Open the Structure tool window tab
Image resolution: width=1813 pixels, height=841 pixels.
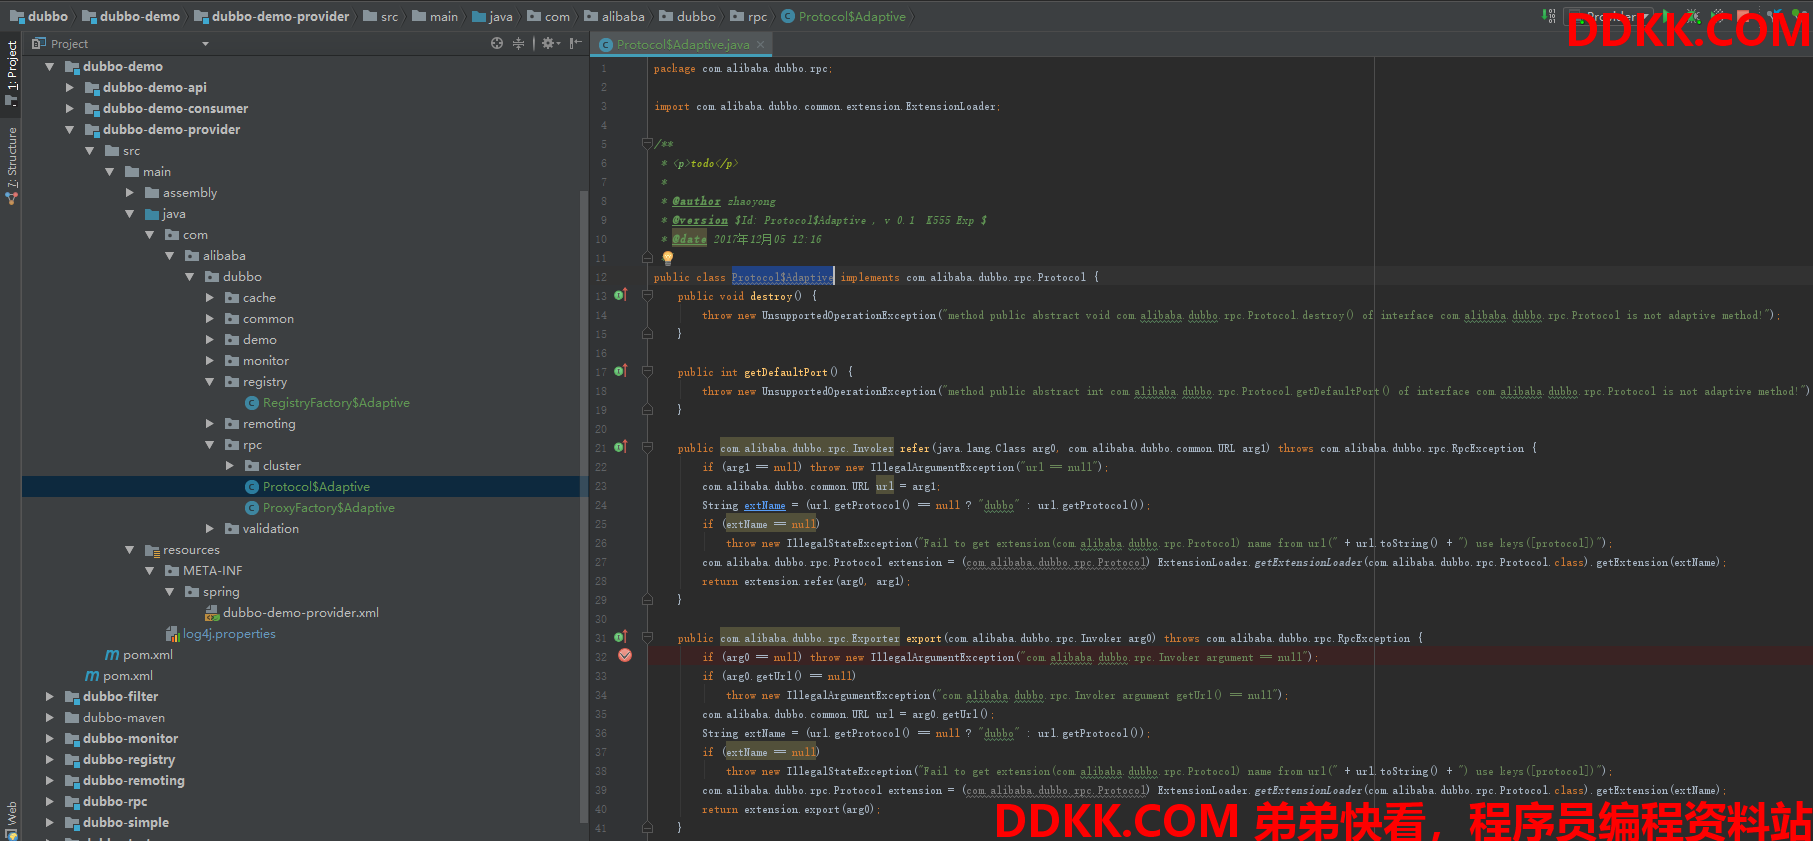12,165
